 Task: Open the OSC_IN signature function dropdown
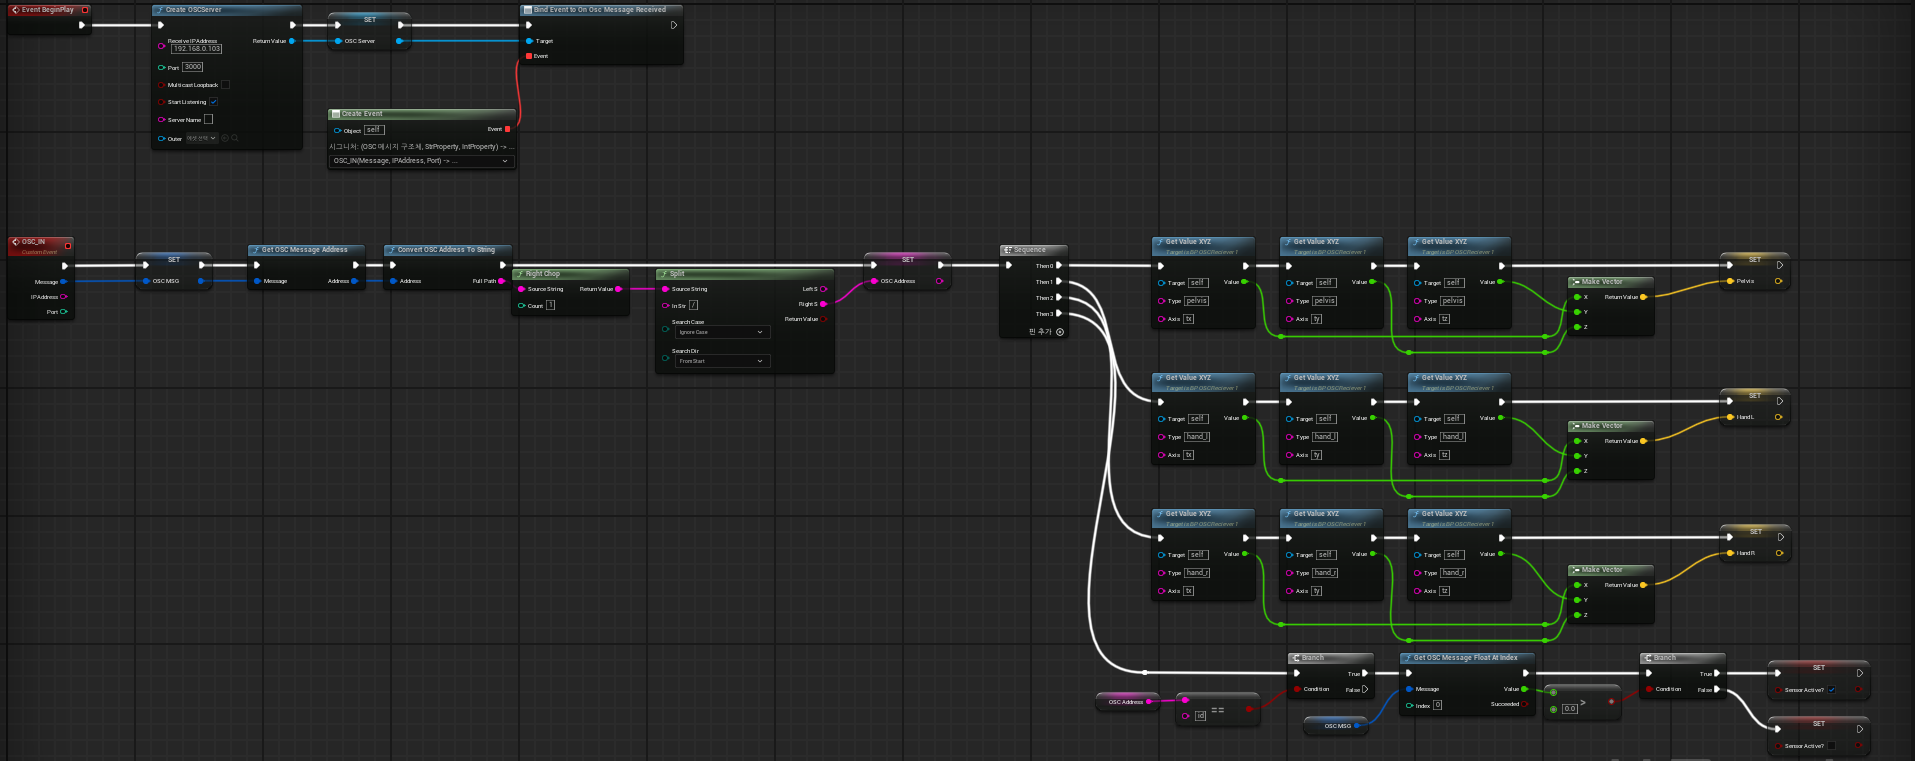pos(421,161)
